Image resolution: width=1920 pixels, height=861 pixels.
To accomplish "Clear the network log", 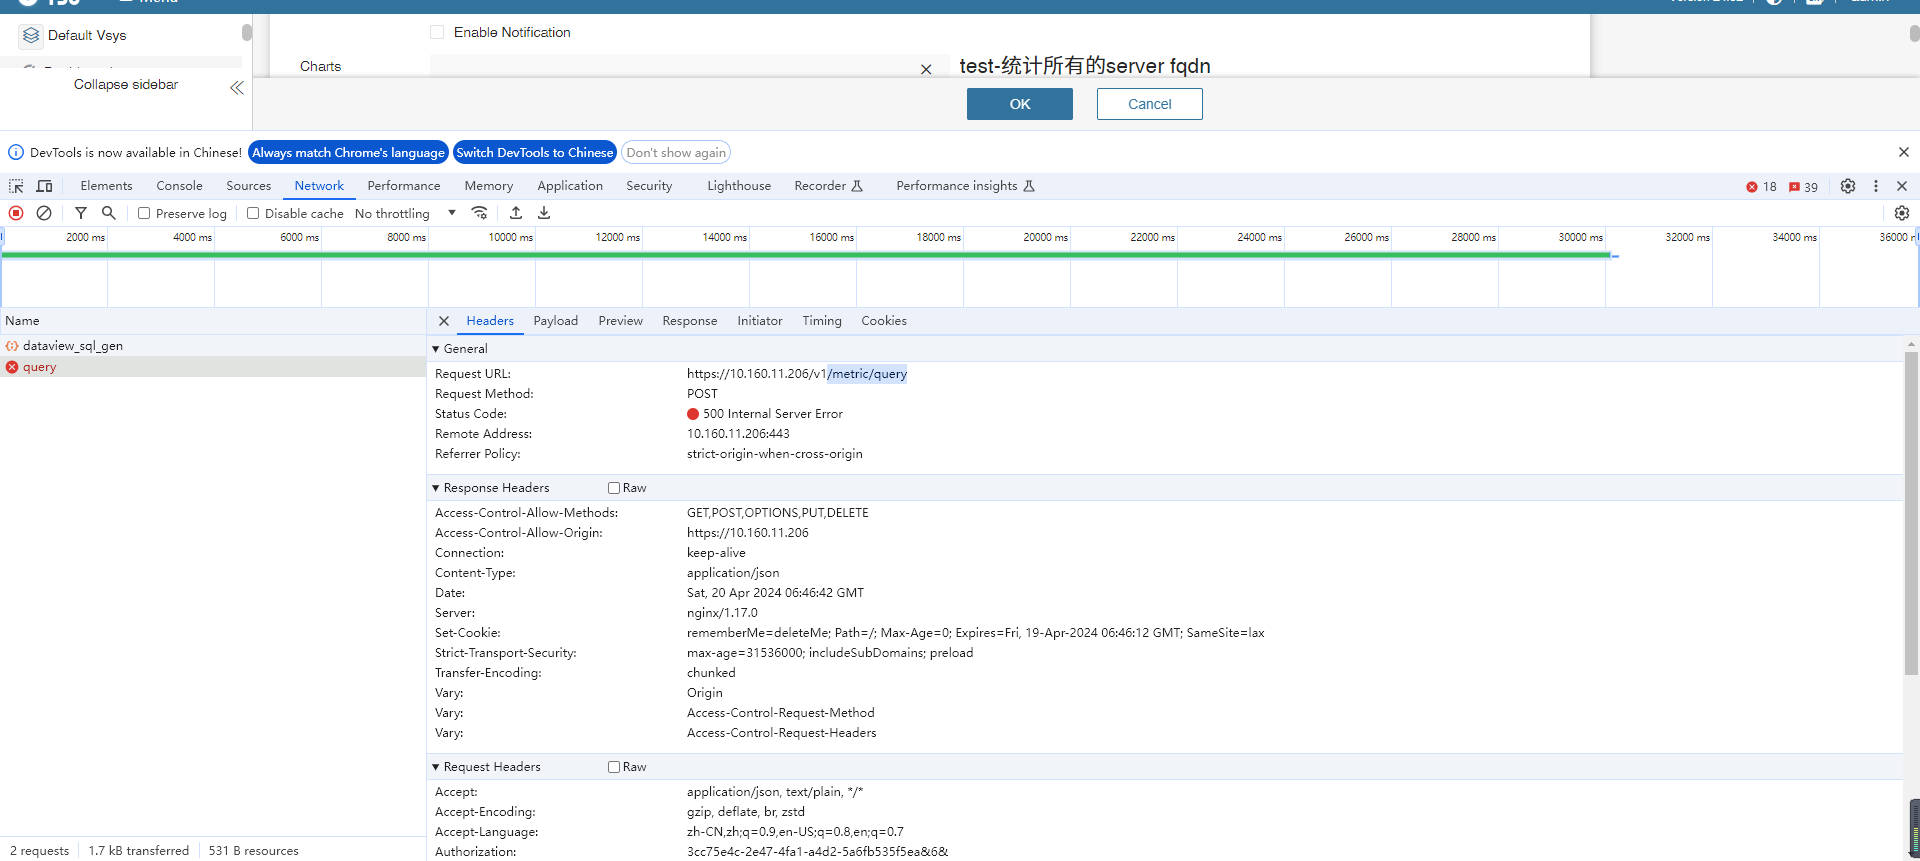I will [44, 213].
